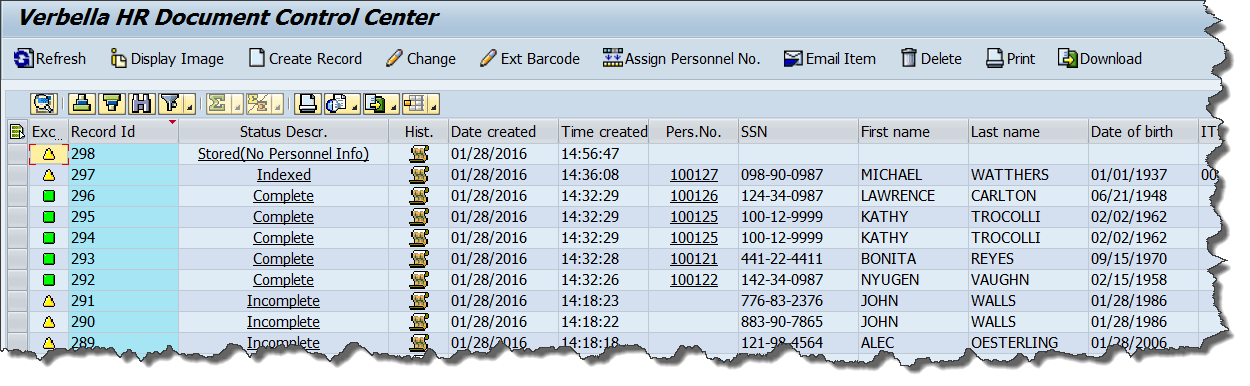Click the SSN column header

pyautogui.click(x=798, y=131)
